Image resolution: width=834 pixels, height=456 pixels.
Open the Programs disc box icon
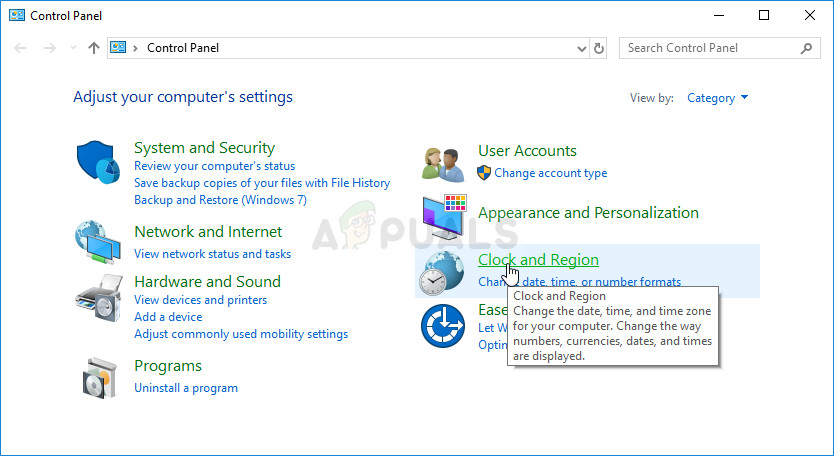(98, 376)
